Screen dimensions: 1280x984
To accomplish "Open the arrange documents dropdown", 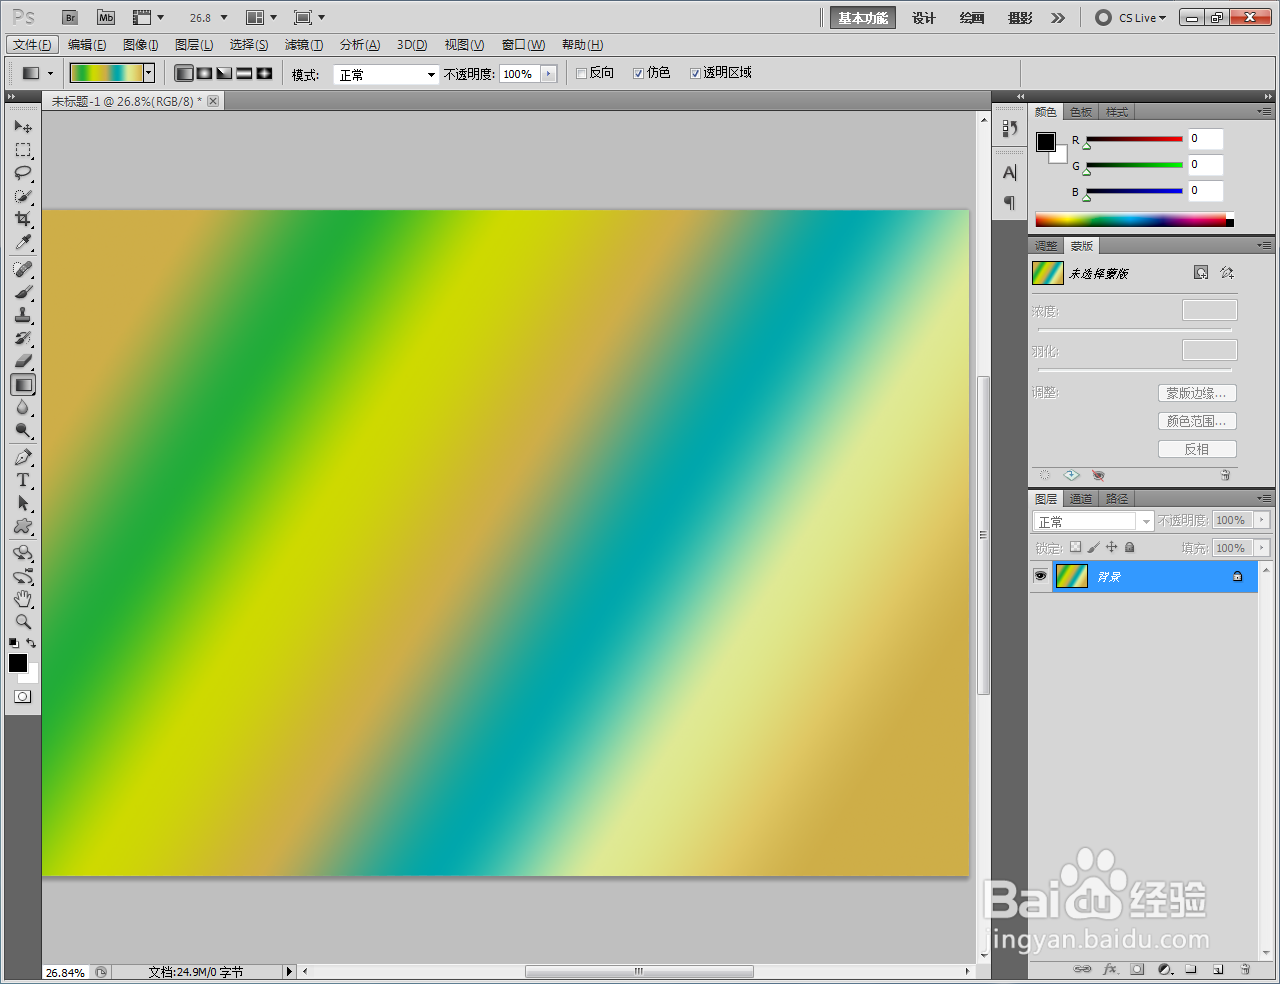I will [x=261, y=18].
